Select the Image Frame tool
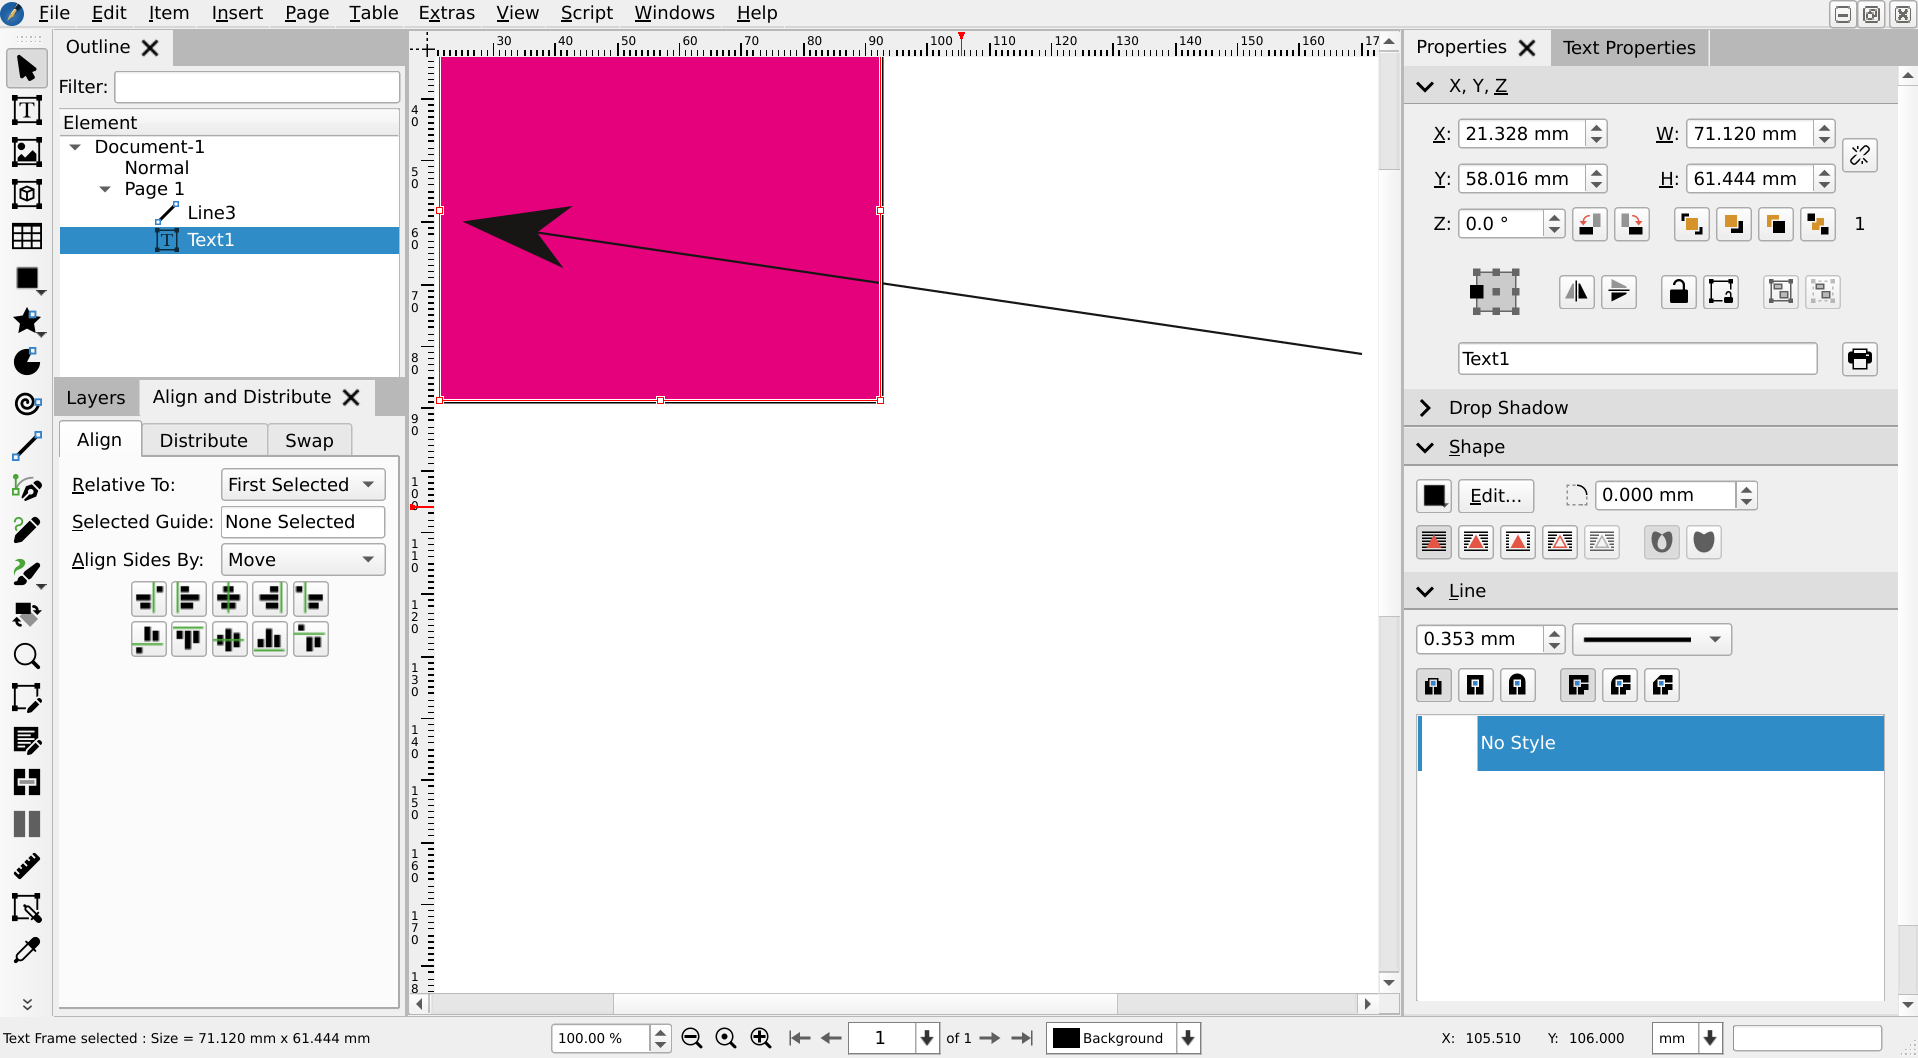Screen dimensions: 1918x1058 pos(27,152)
